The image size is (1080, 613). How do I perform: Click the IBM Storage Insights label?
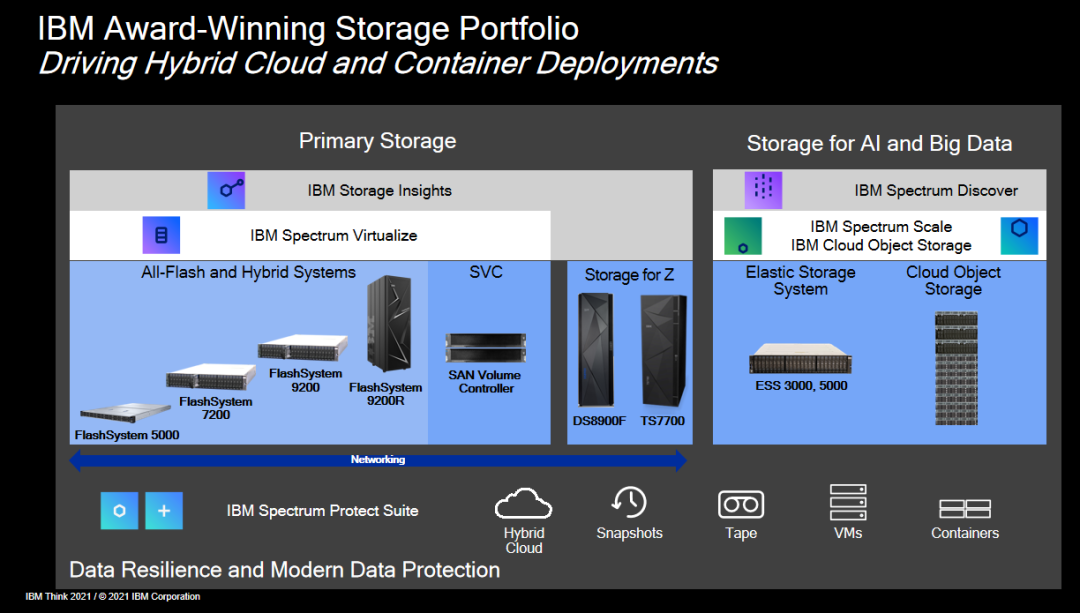tap(380, 191)
